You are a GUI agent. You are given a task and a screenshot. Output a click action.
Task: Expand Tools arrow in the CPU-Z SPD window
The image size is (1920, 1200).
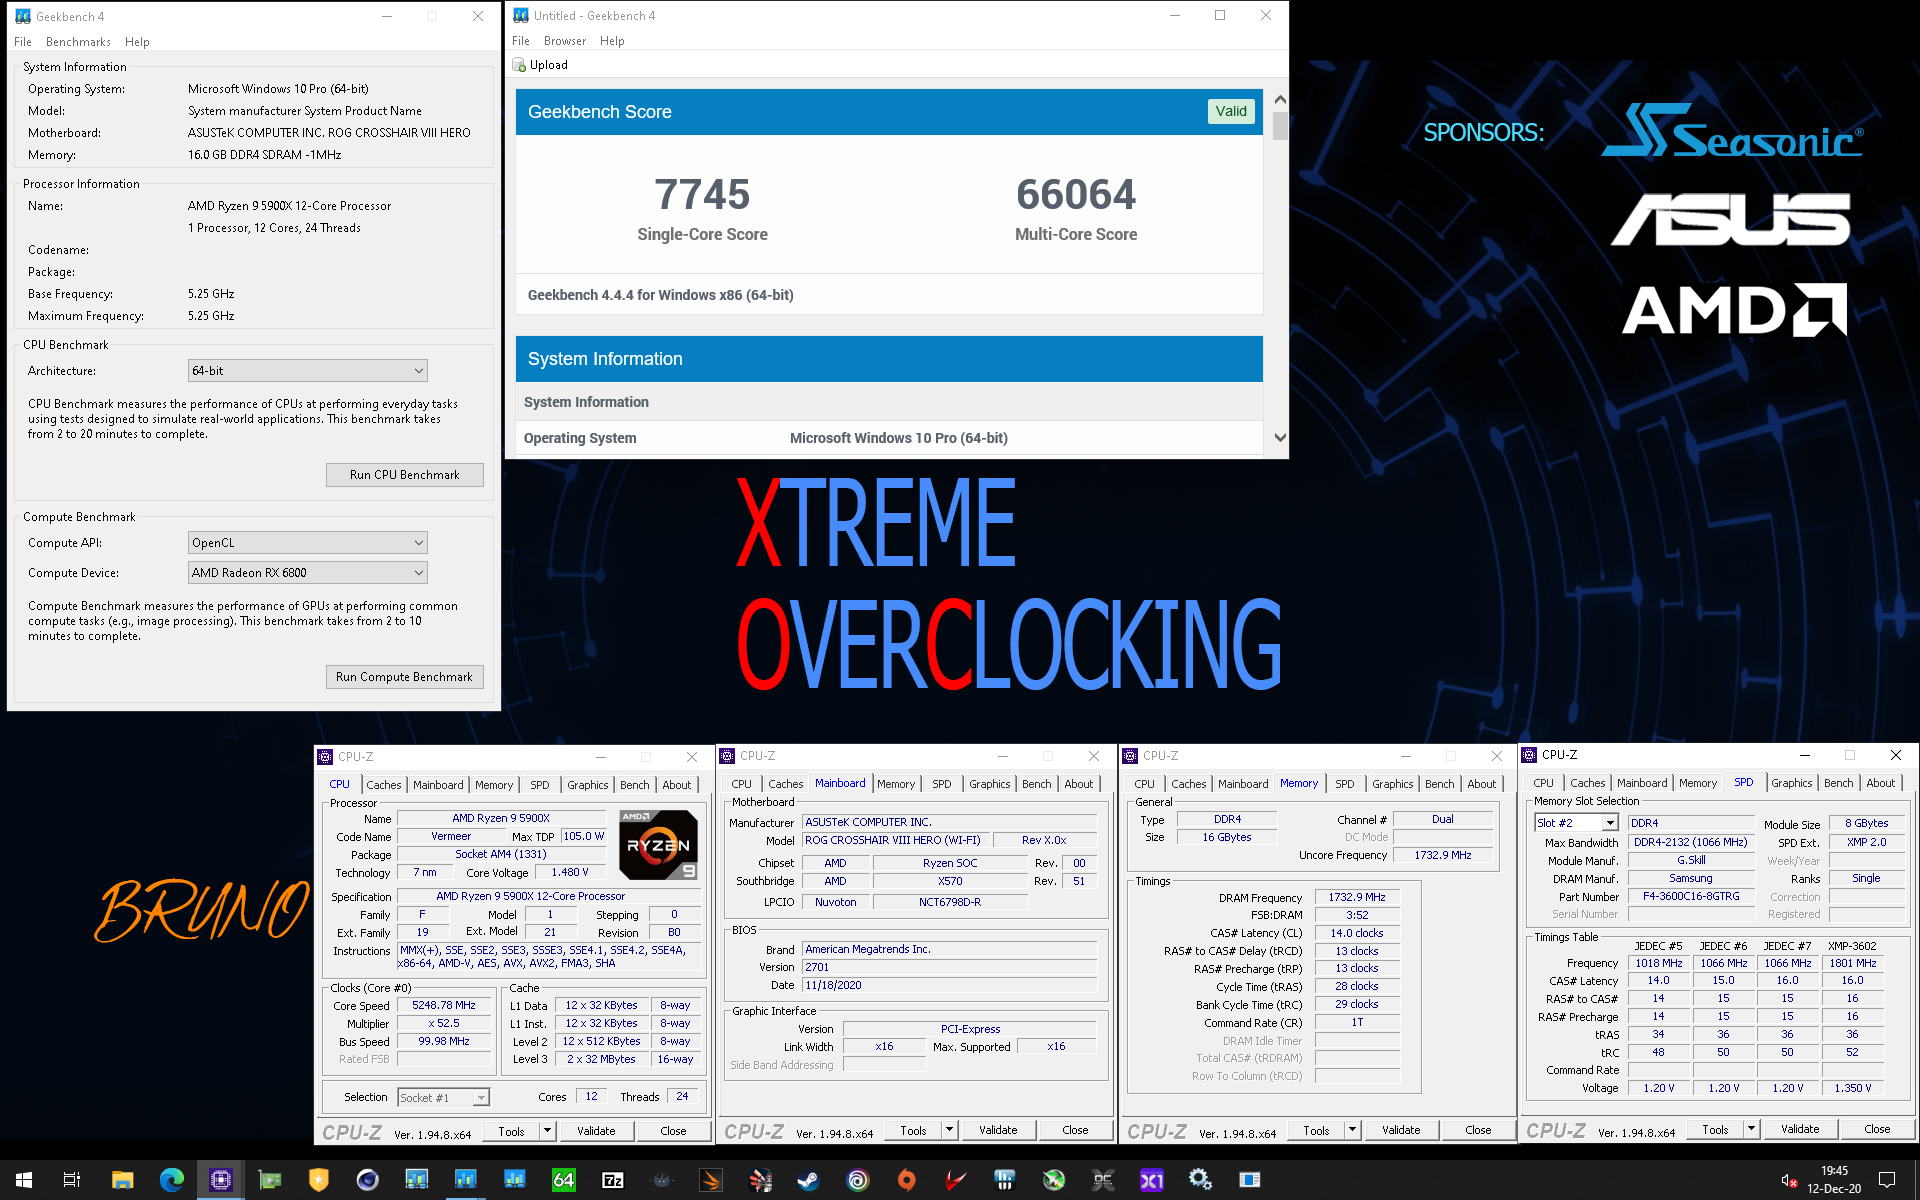pos(1751,1129)
